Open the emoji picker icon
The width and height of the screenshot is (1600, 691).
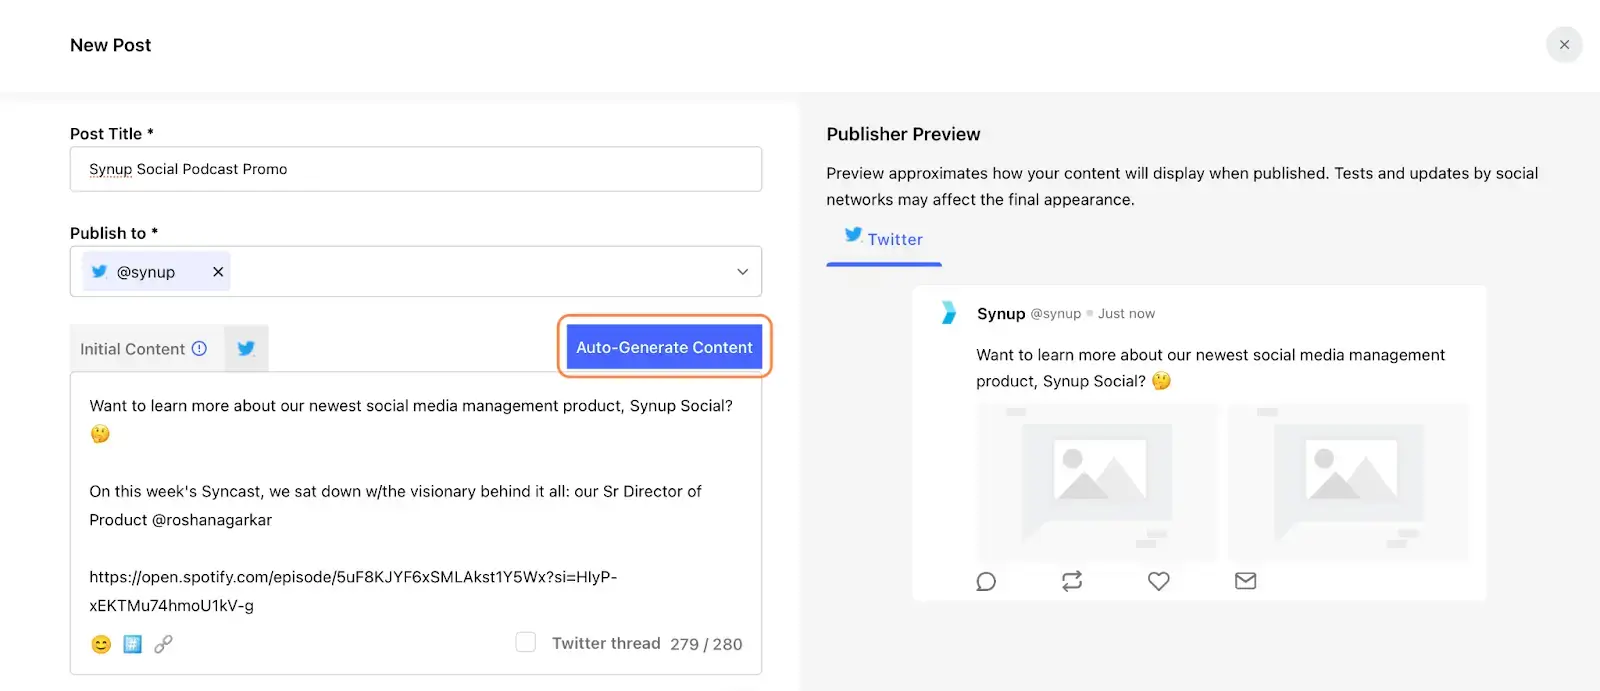click(x=101, y=644)
